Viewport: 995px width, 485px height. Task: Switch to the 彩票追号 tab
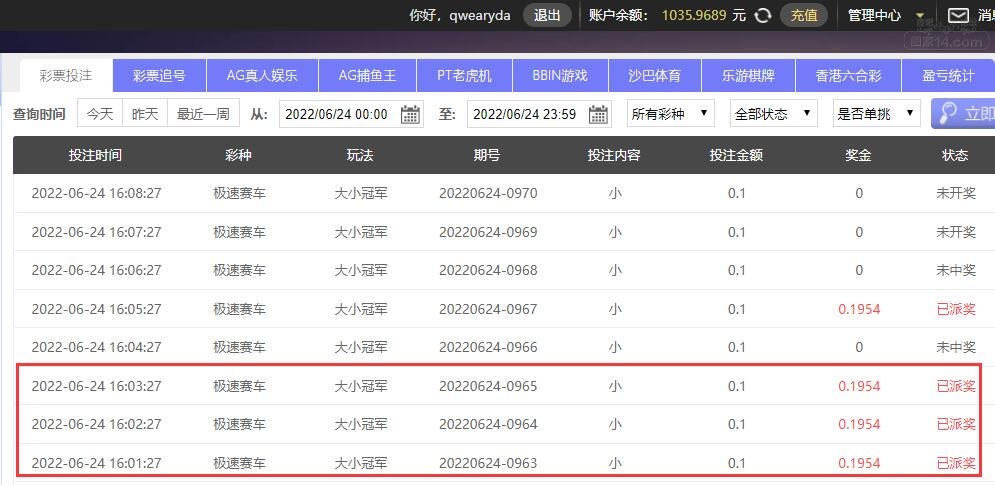click(x=159, y=76)
